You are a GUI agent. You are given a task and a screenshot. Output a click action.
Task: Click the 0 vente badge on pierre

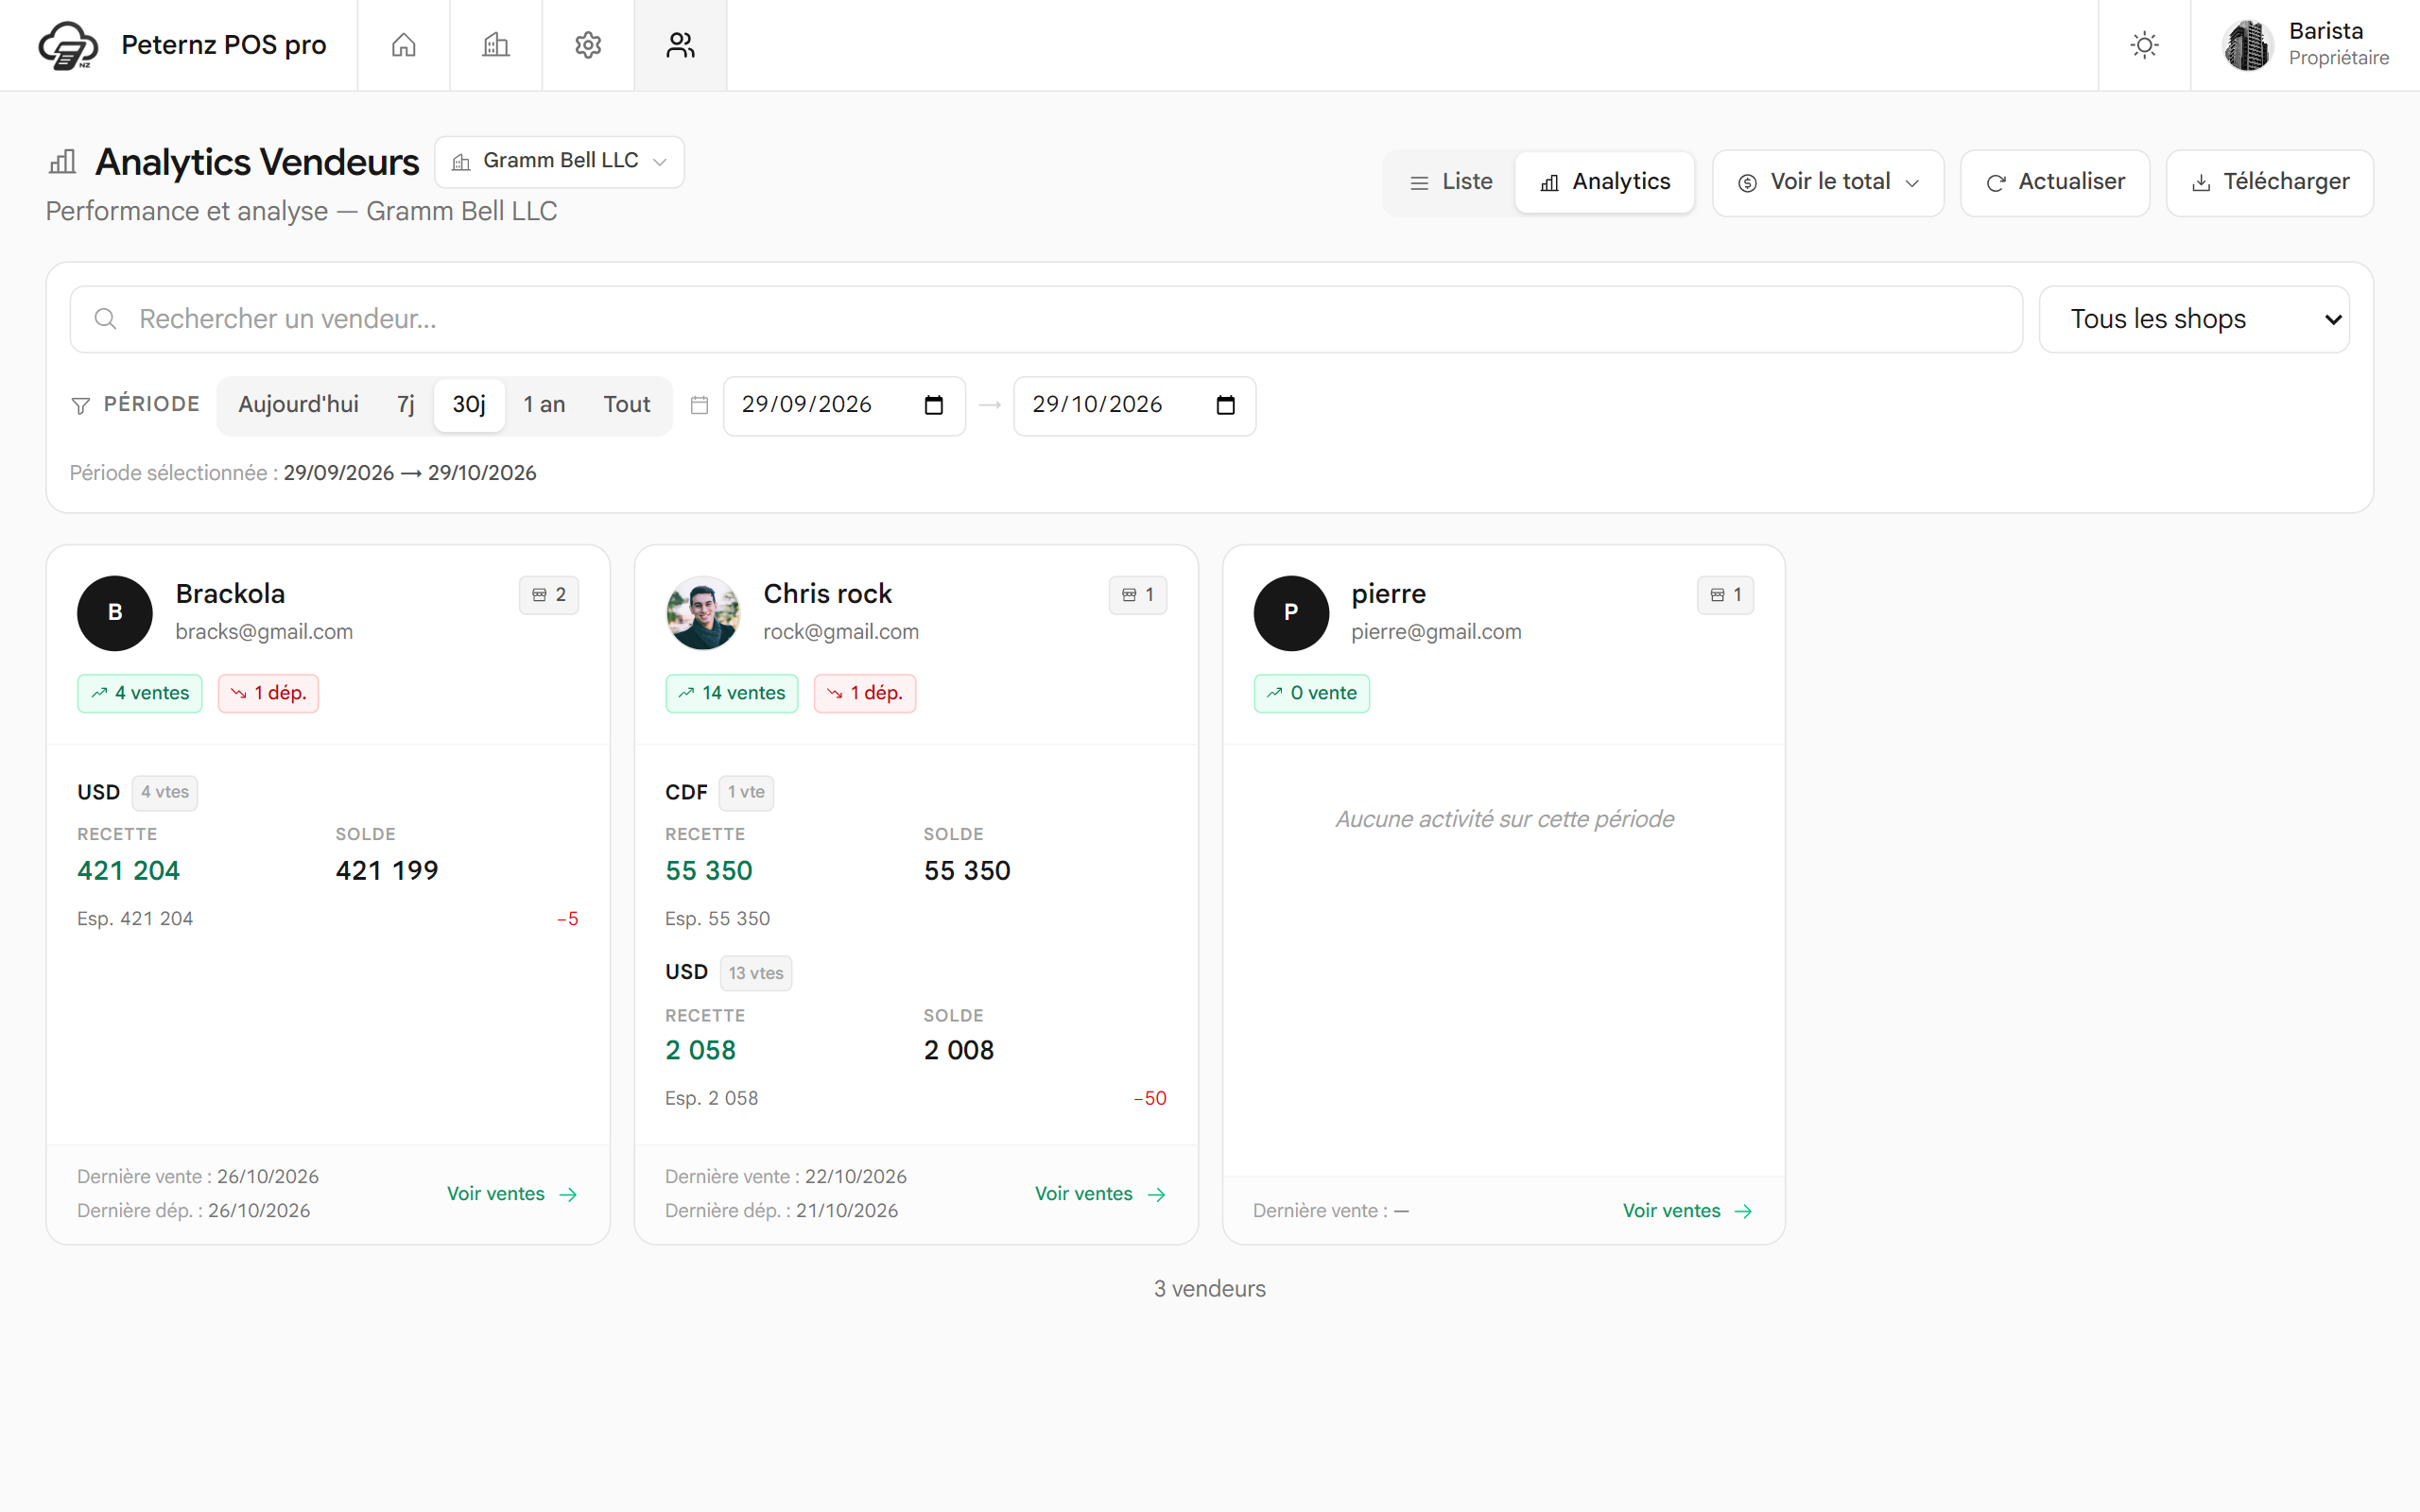(x=1312, y=693)
